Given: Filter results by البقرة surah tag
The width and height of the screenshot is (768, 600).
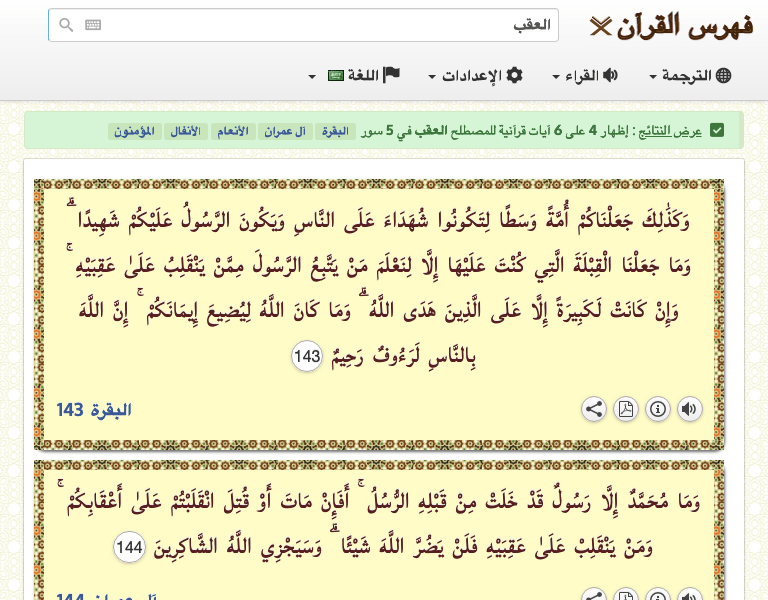Looking at the screenshot, I should (x=335, y=131).
